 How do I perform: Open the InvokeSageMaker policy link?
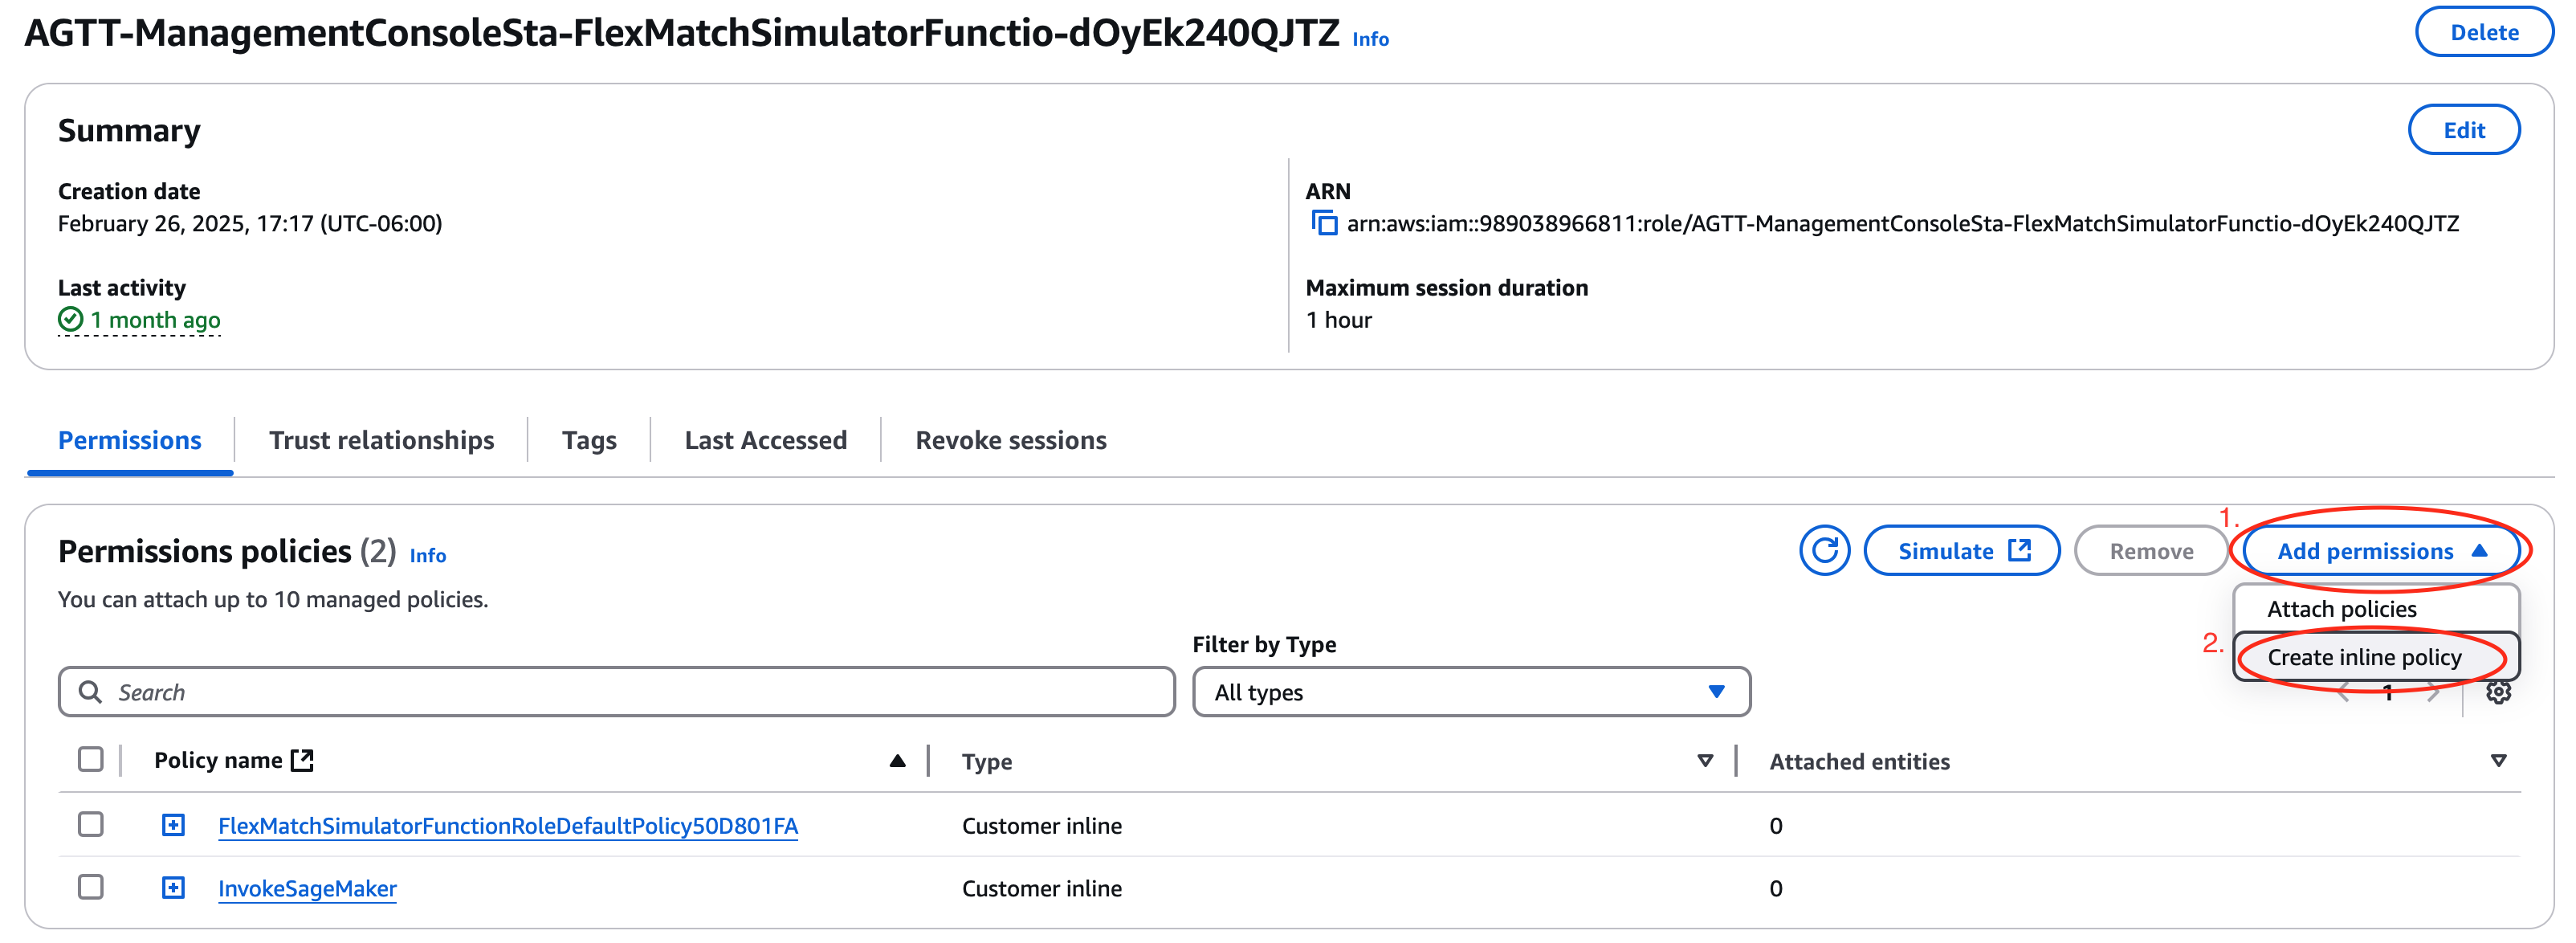click(307, 888)
